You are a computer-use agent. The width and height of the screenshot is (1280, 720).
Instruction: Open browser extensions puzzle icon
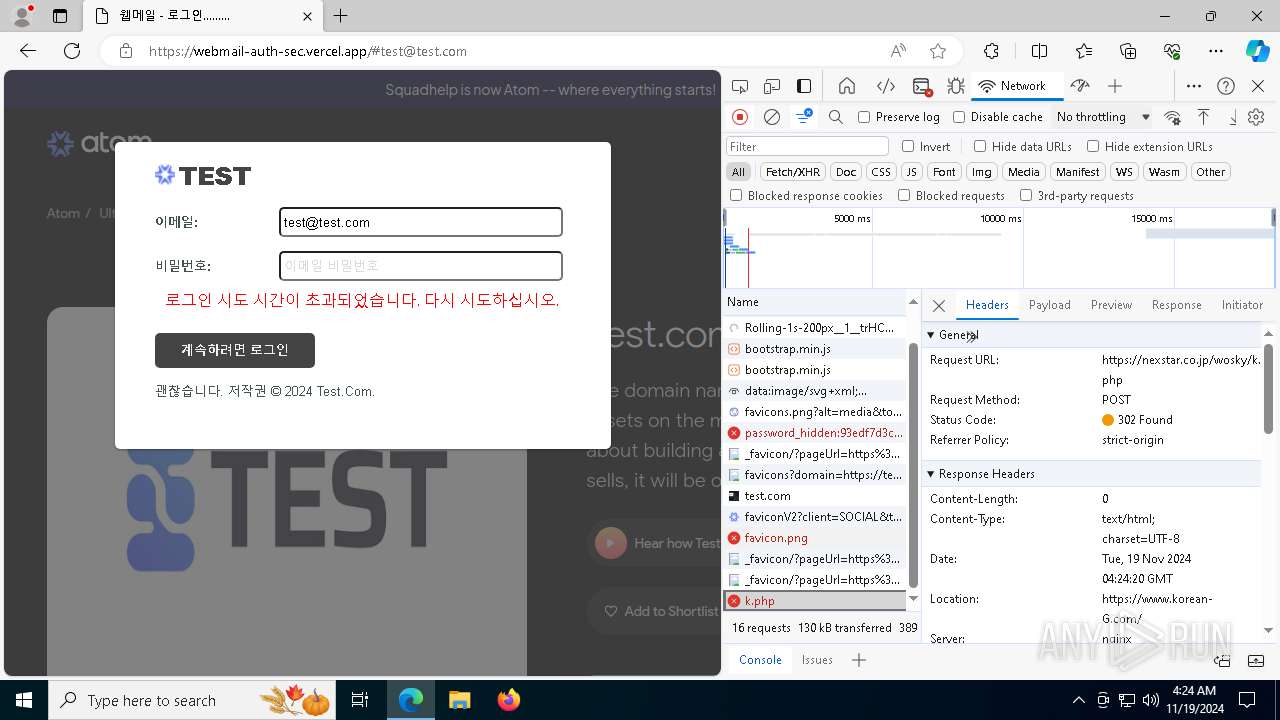[991, 51]
